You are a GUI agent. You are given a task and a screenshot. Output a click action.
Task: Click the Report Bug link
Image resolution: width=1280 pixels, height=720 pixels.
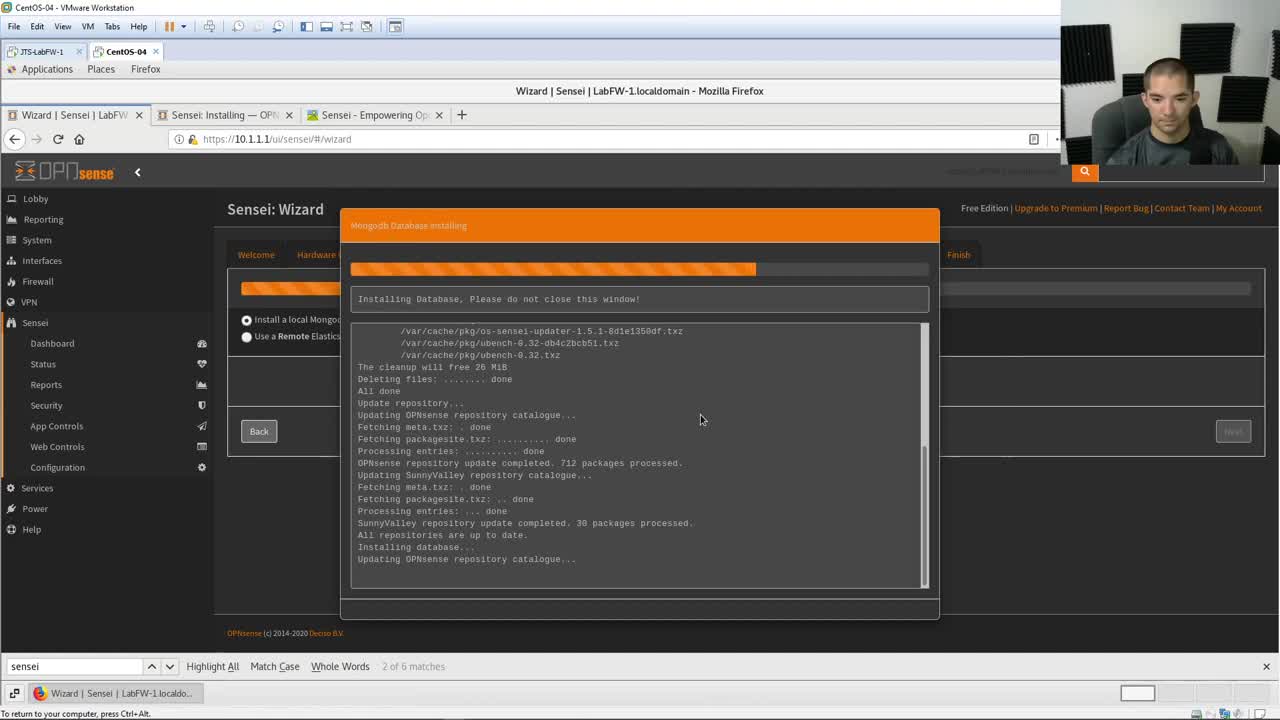click(1126, 208)
